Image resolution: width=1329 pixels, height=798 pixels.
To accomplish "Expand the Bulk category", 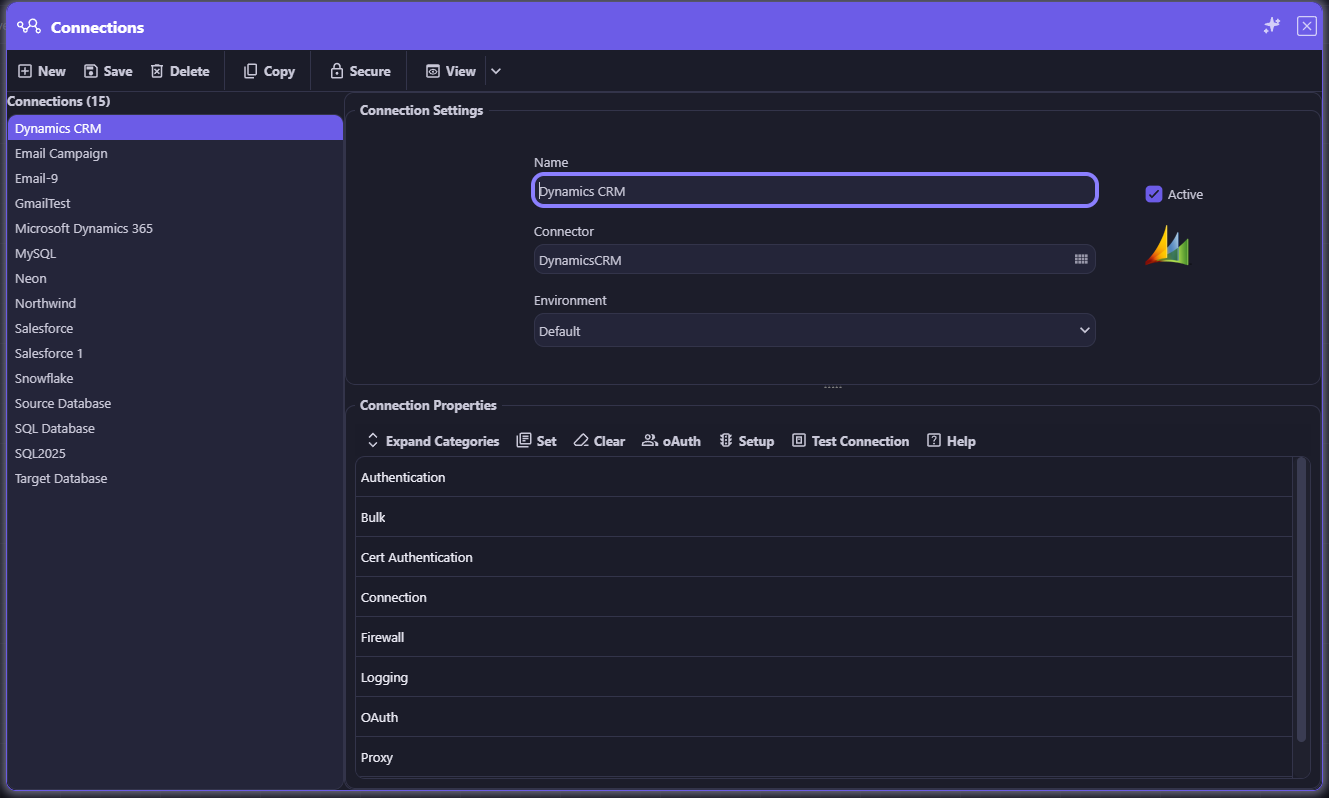I will [x=824, y=517].
